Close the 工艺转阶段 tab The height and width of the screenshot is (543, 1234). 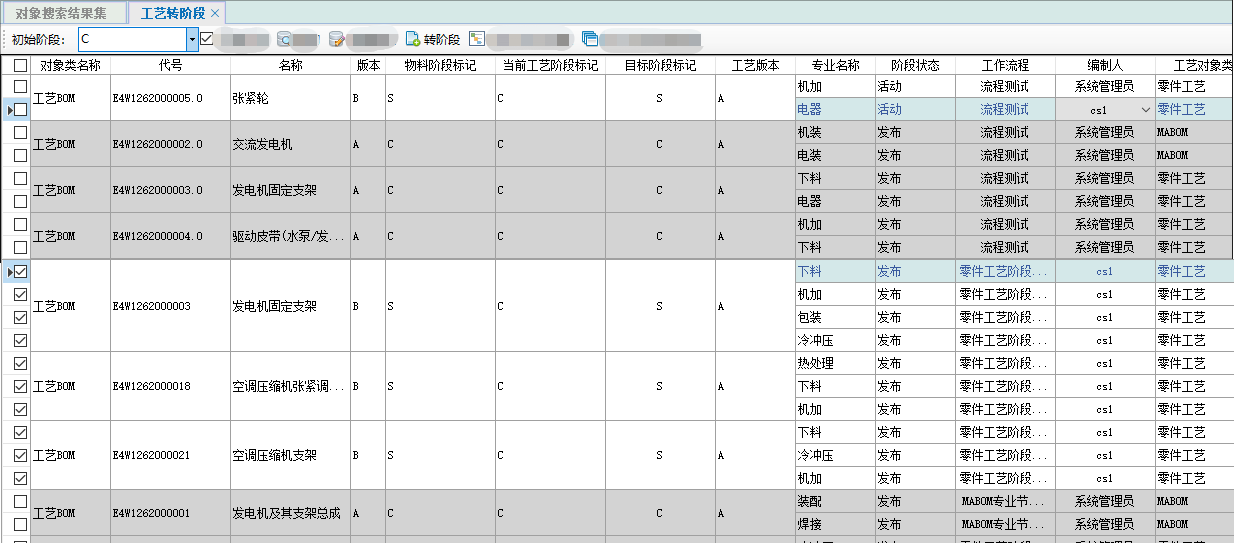coord(215,14)
